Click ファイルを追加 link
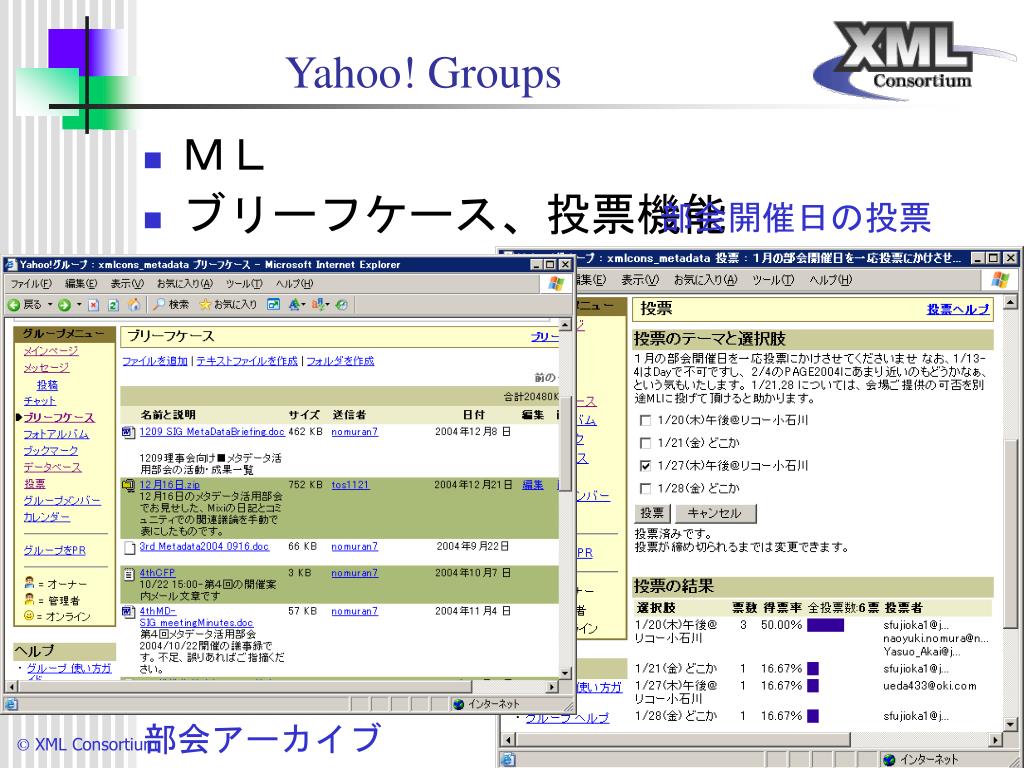Viewport: 1024px width, 768px height. point(155,361)
